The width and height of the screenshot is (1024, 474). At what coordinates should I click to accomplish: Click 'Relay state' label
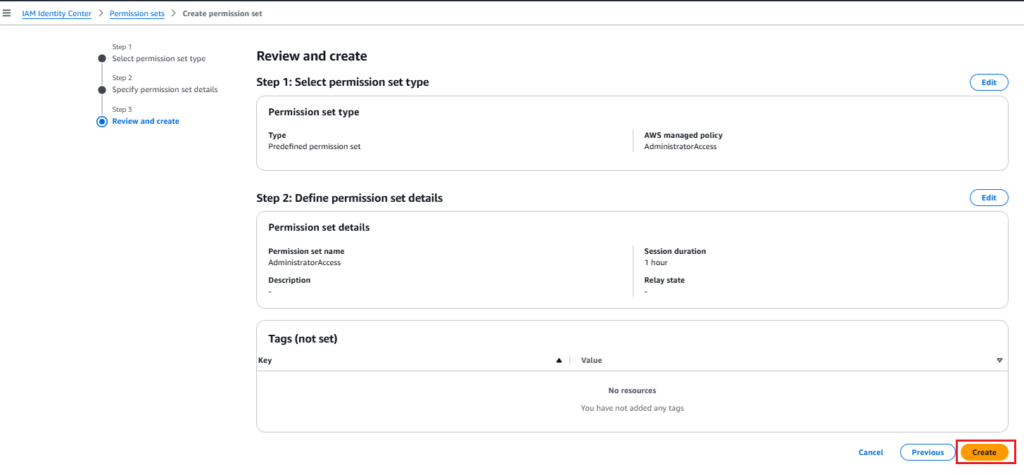tap(664, 280)
